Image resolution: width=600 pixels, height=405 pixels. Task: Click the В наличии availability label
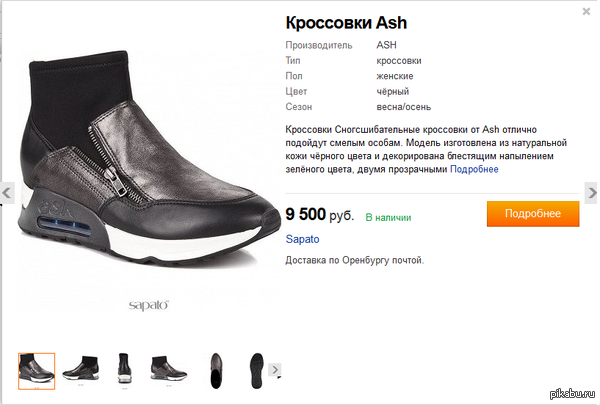[x=388, y=216]
